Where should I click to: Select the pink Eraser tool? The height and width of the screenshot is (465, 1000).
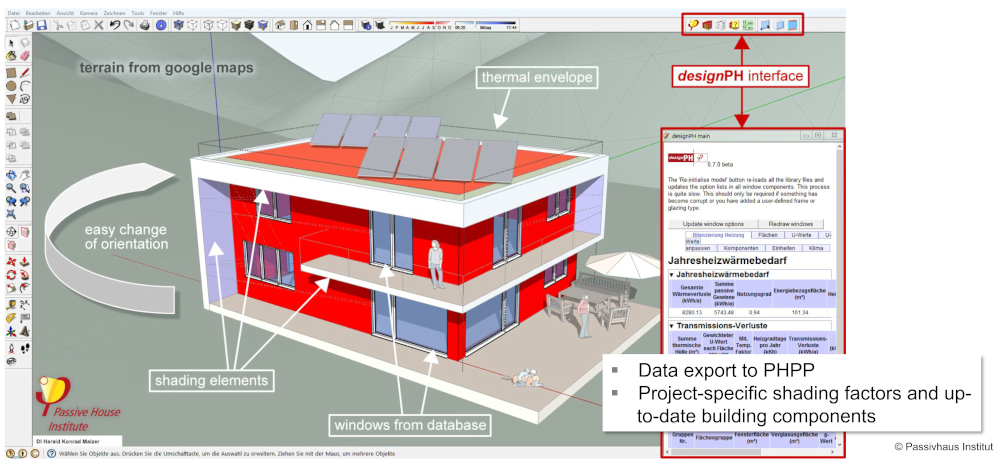tap(25, 54)
